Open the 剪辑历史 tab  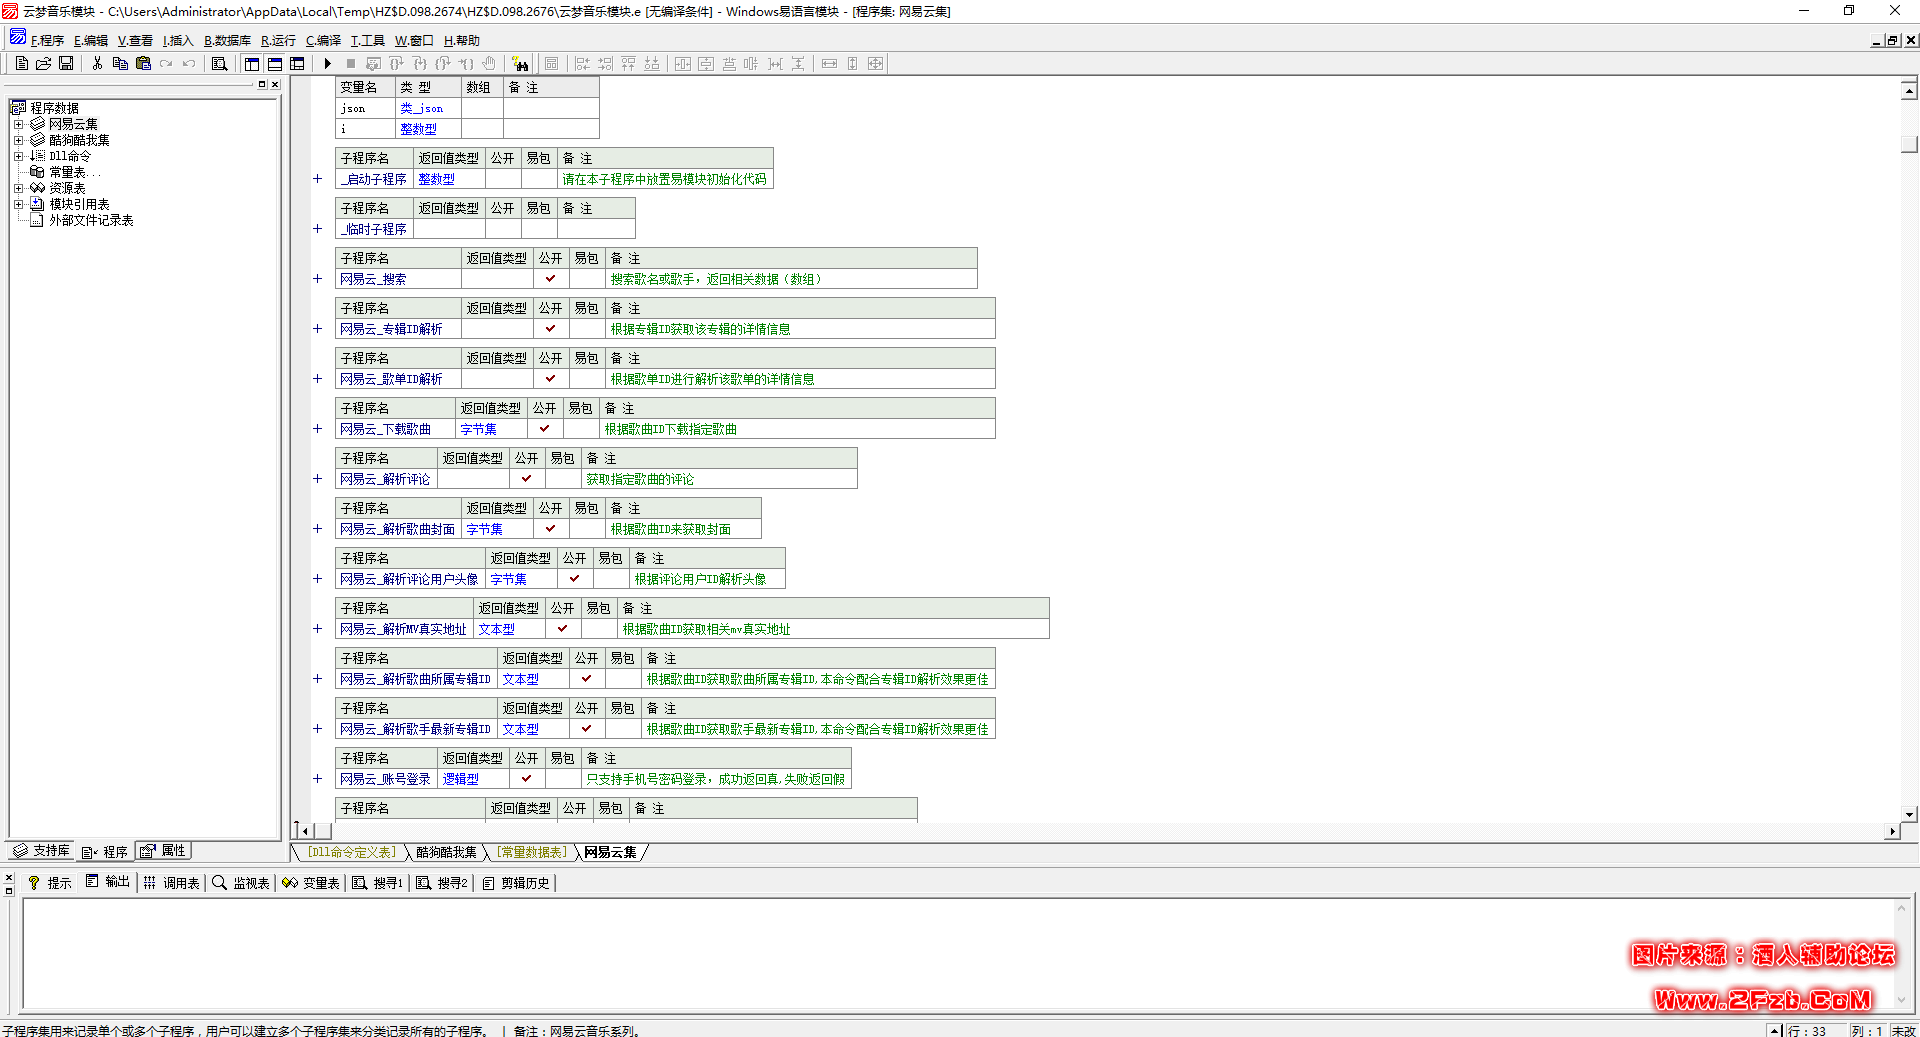pyautogui.click(x=516, y=883)
